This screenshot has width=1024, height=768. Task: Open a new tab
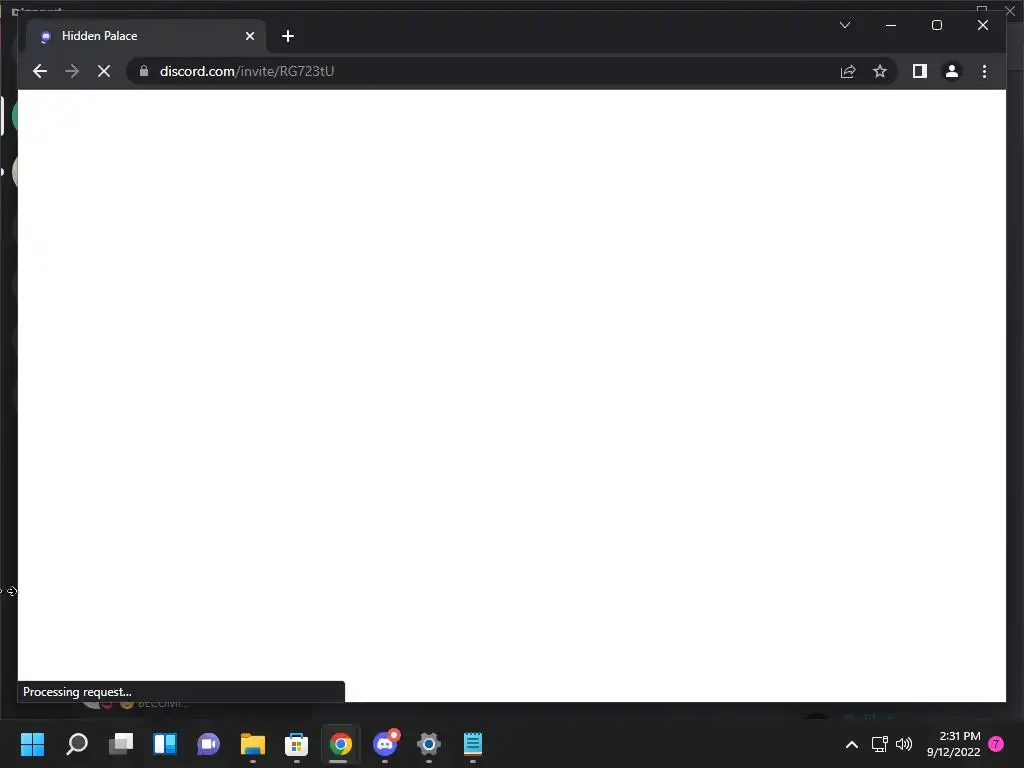point(287,36)
